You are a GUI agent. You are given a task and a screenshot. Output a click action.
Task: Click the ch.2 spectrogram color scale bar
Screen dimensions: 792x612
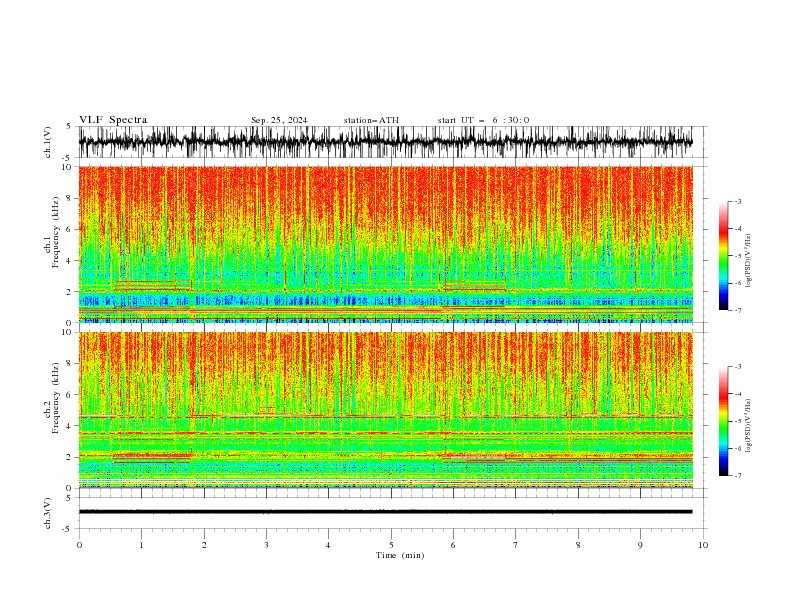723,421
